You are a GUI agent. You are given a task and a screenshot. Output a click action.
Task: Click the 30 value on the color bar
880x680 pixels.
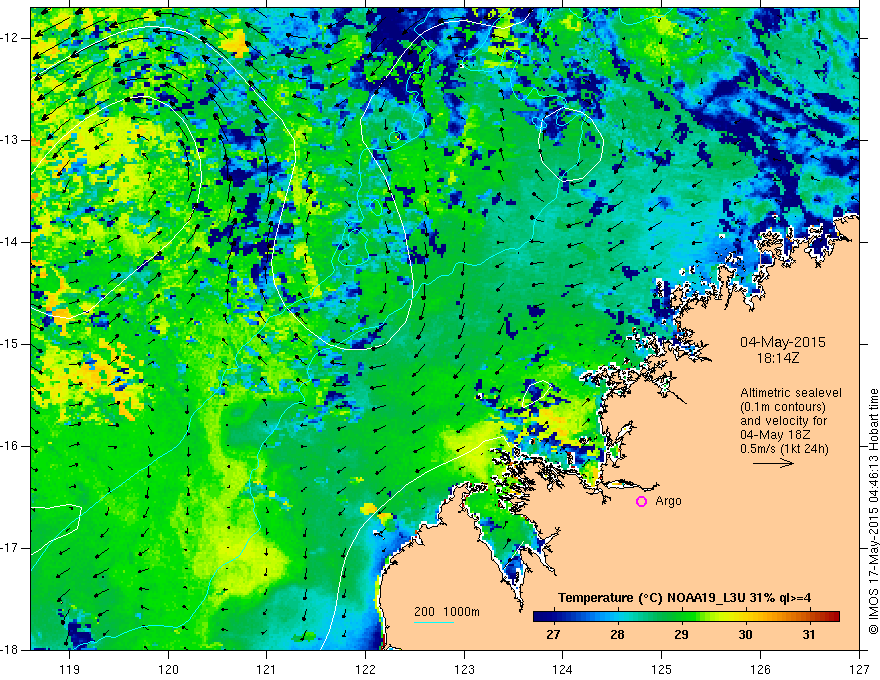(745, 635)
